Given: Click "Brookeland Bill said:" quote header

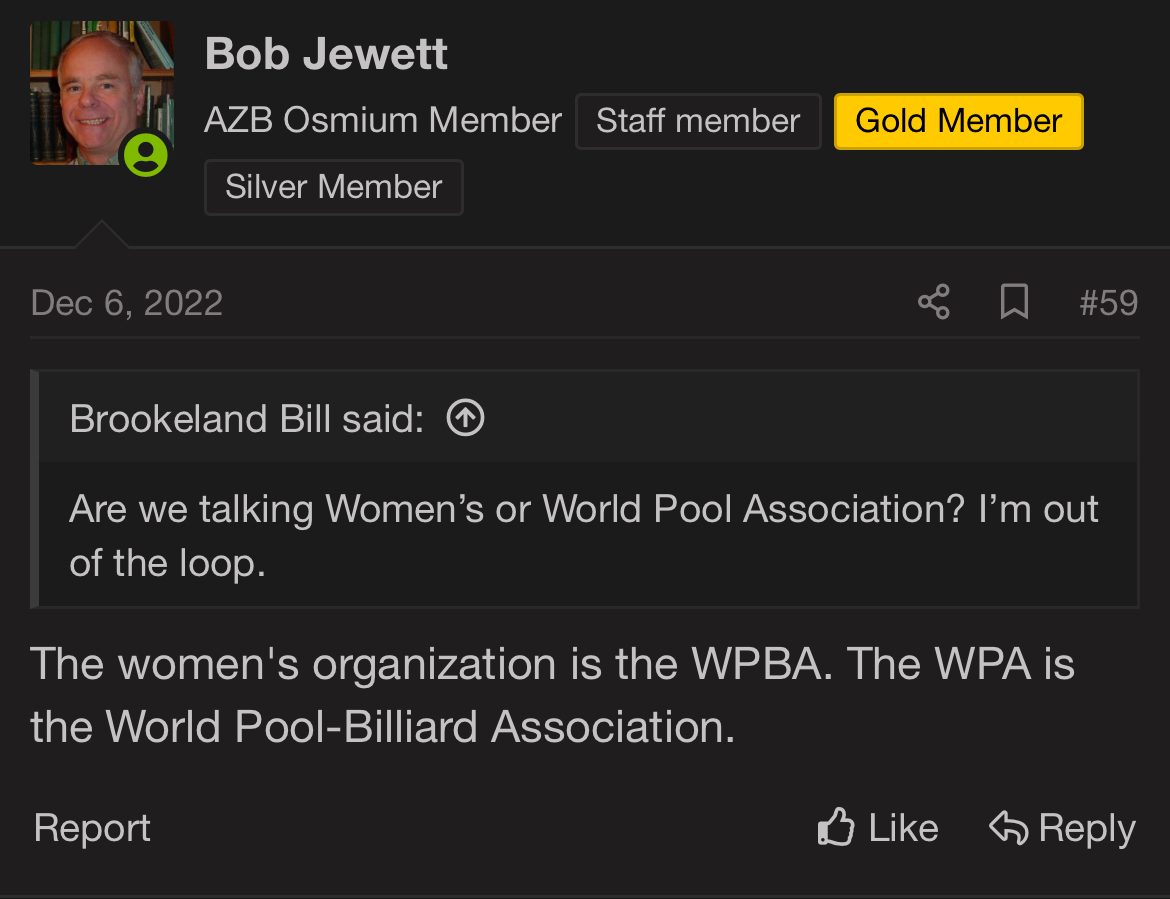Looking at the screenshot, I should pyautogui.click(x=247, y=419).
